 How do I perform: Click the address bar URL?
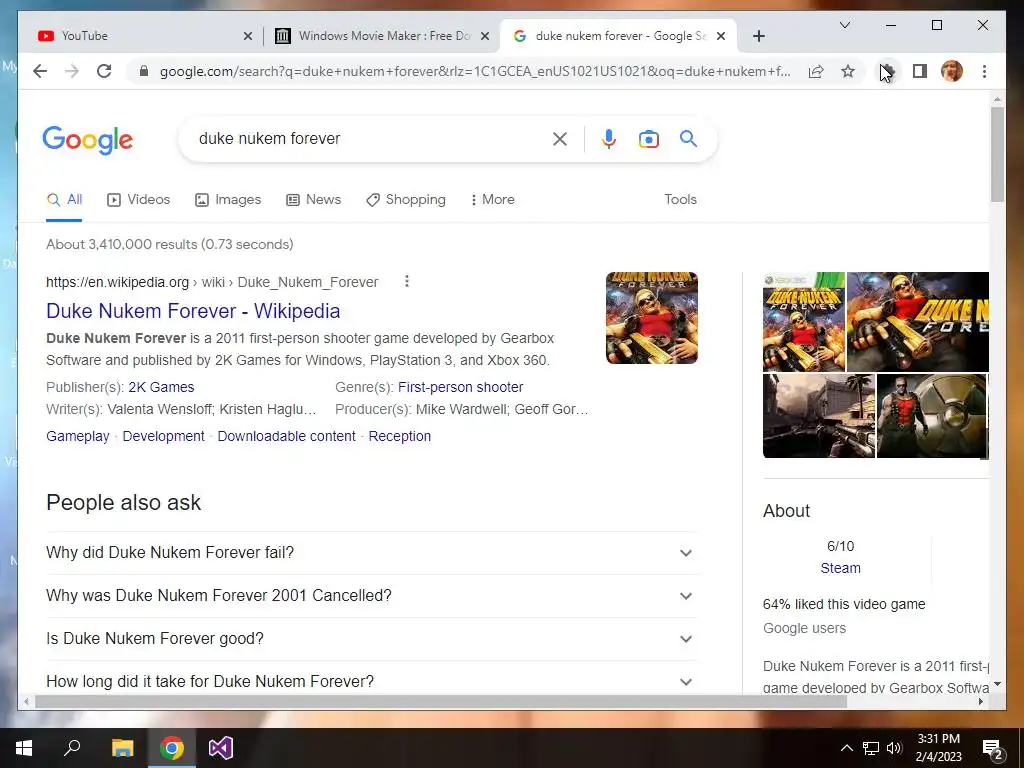(x=475, y=71)
